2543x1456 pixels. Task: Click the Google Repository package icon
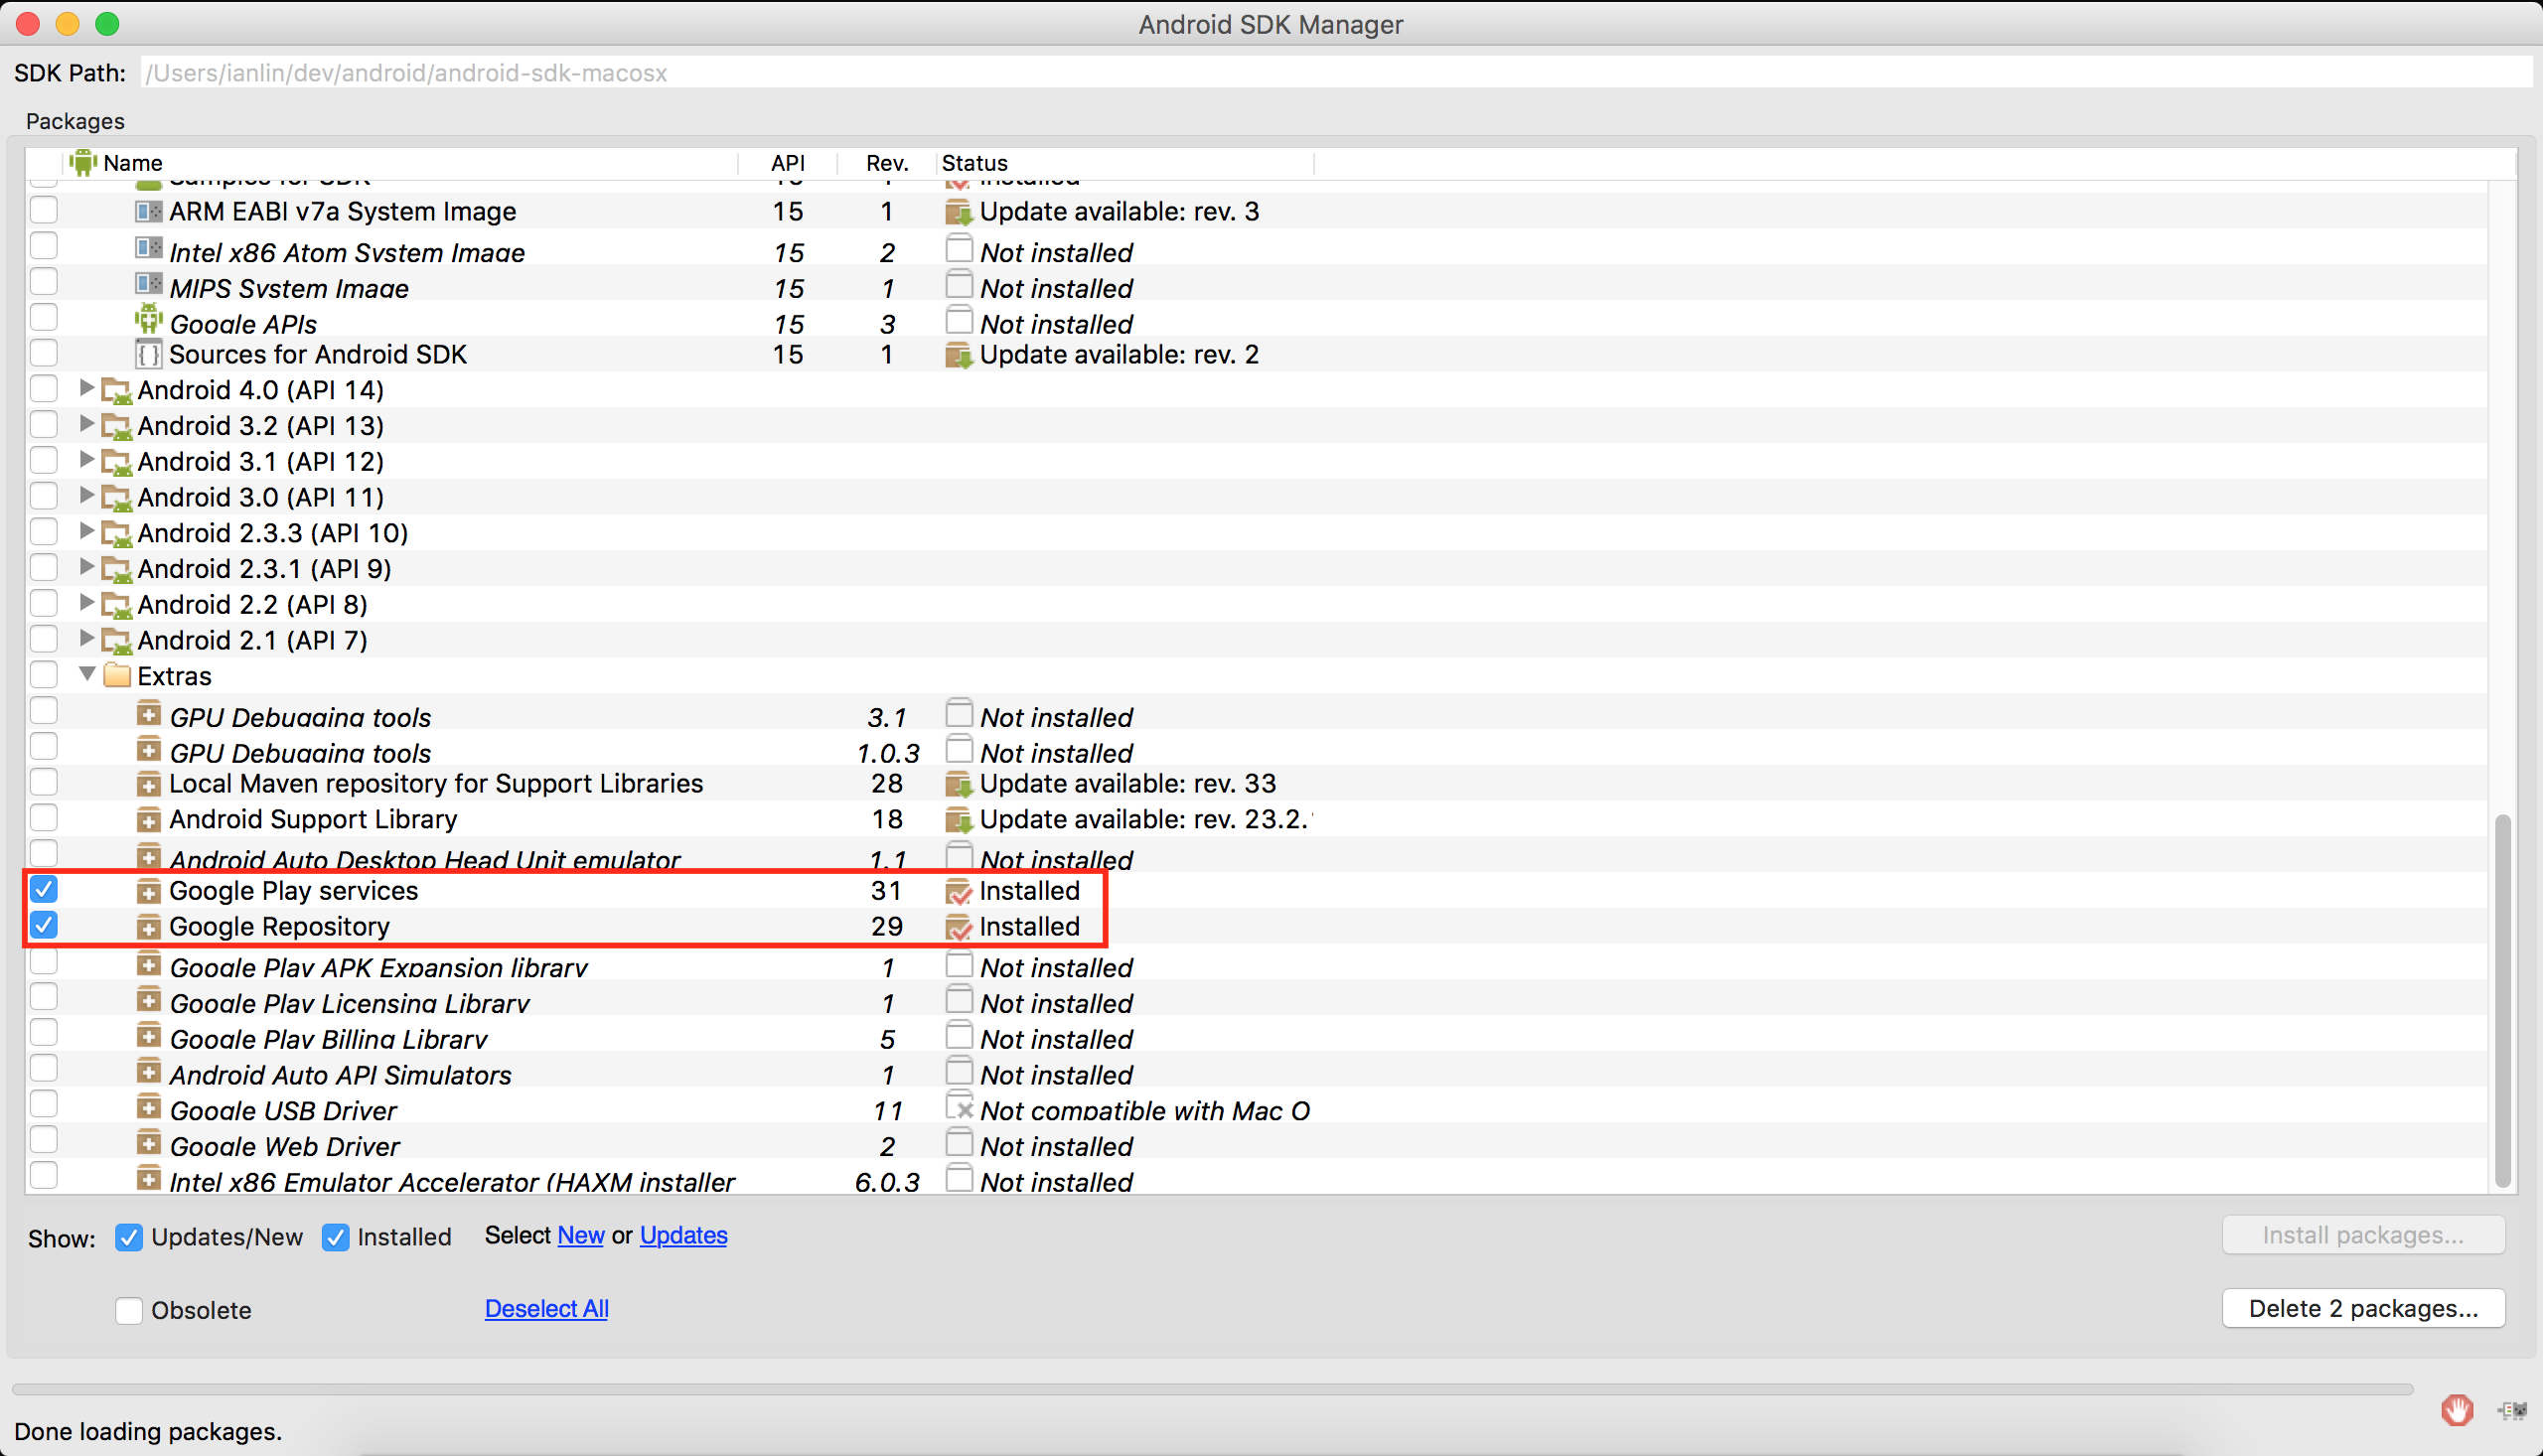click(x=148, y=927)
